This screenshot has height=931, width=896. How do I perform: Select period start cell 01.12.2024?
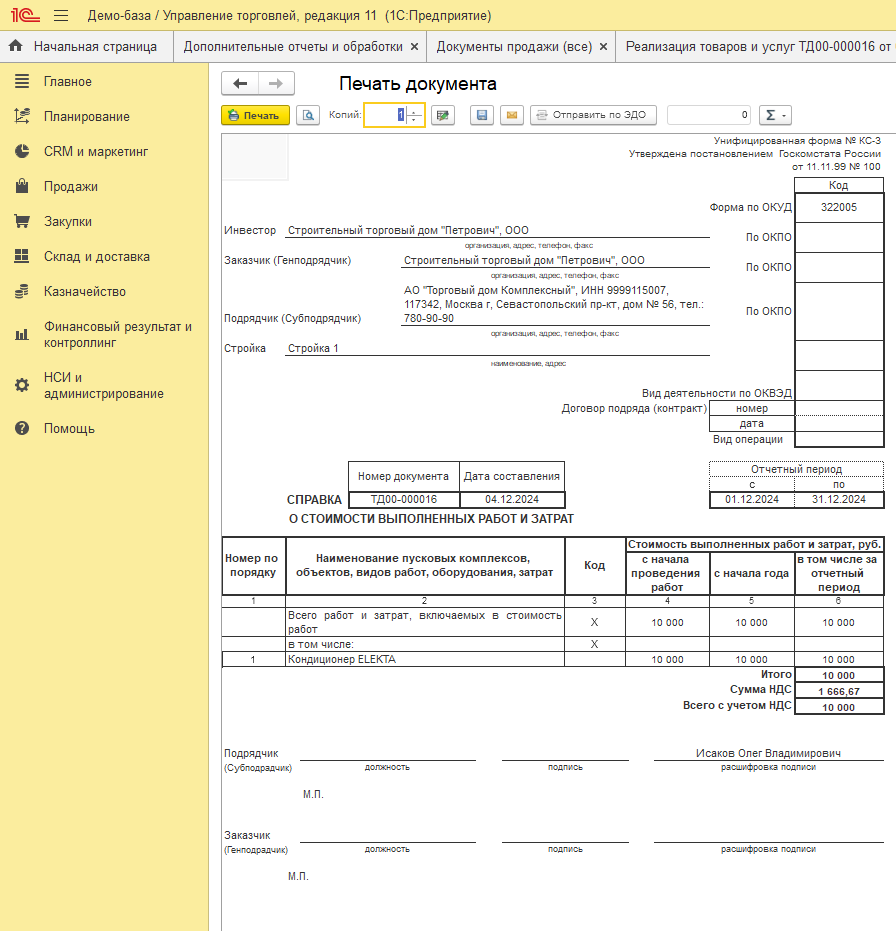point(752,499)
